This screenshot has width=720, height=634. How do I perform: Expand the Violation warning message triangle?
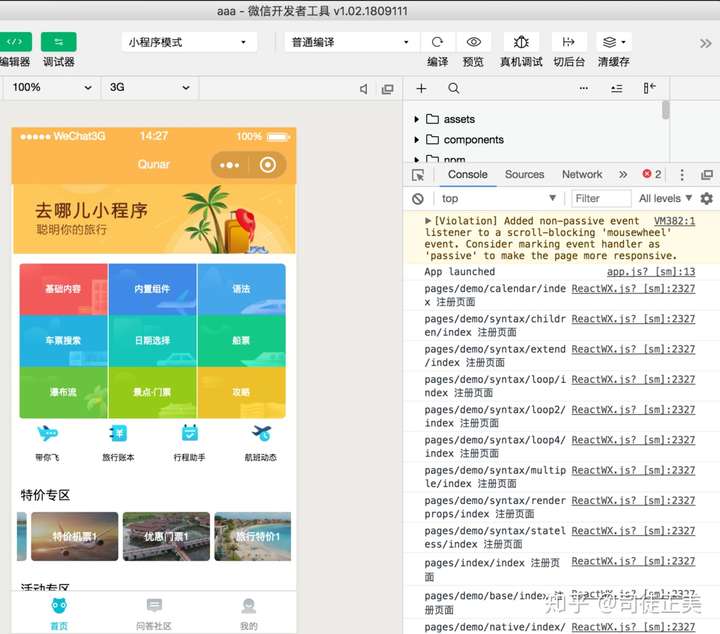coord(428,221)
